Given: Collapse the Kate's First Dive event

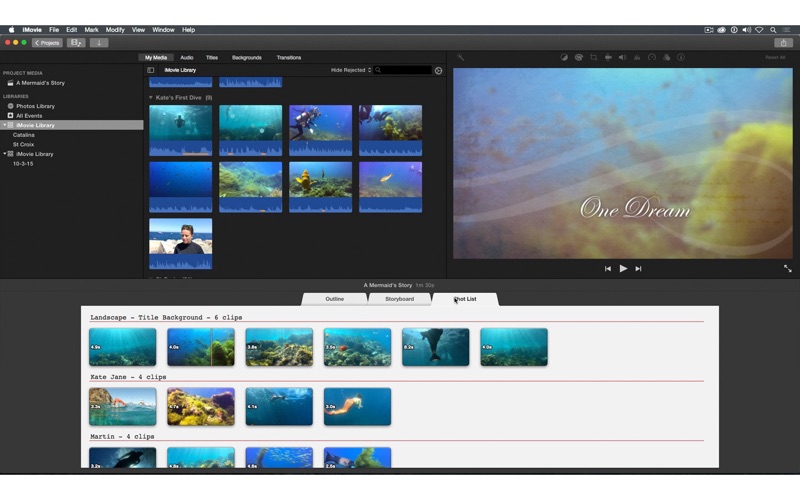Looking at the screenshot, I should 151,98.
